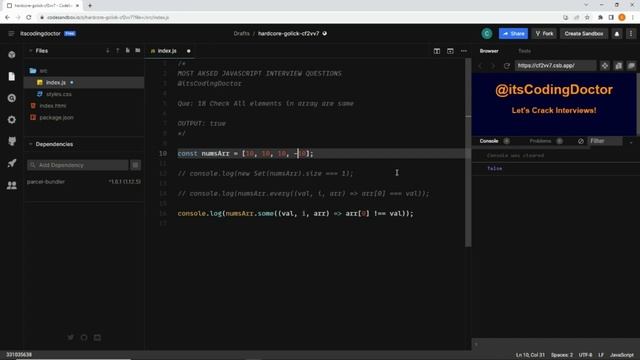The height and width of the screenshot is (360, 640).
Task: Click the preview responsive mode icon
Action: (x=604, y=66)
